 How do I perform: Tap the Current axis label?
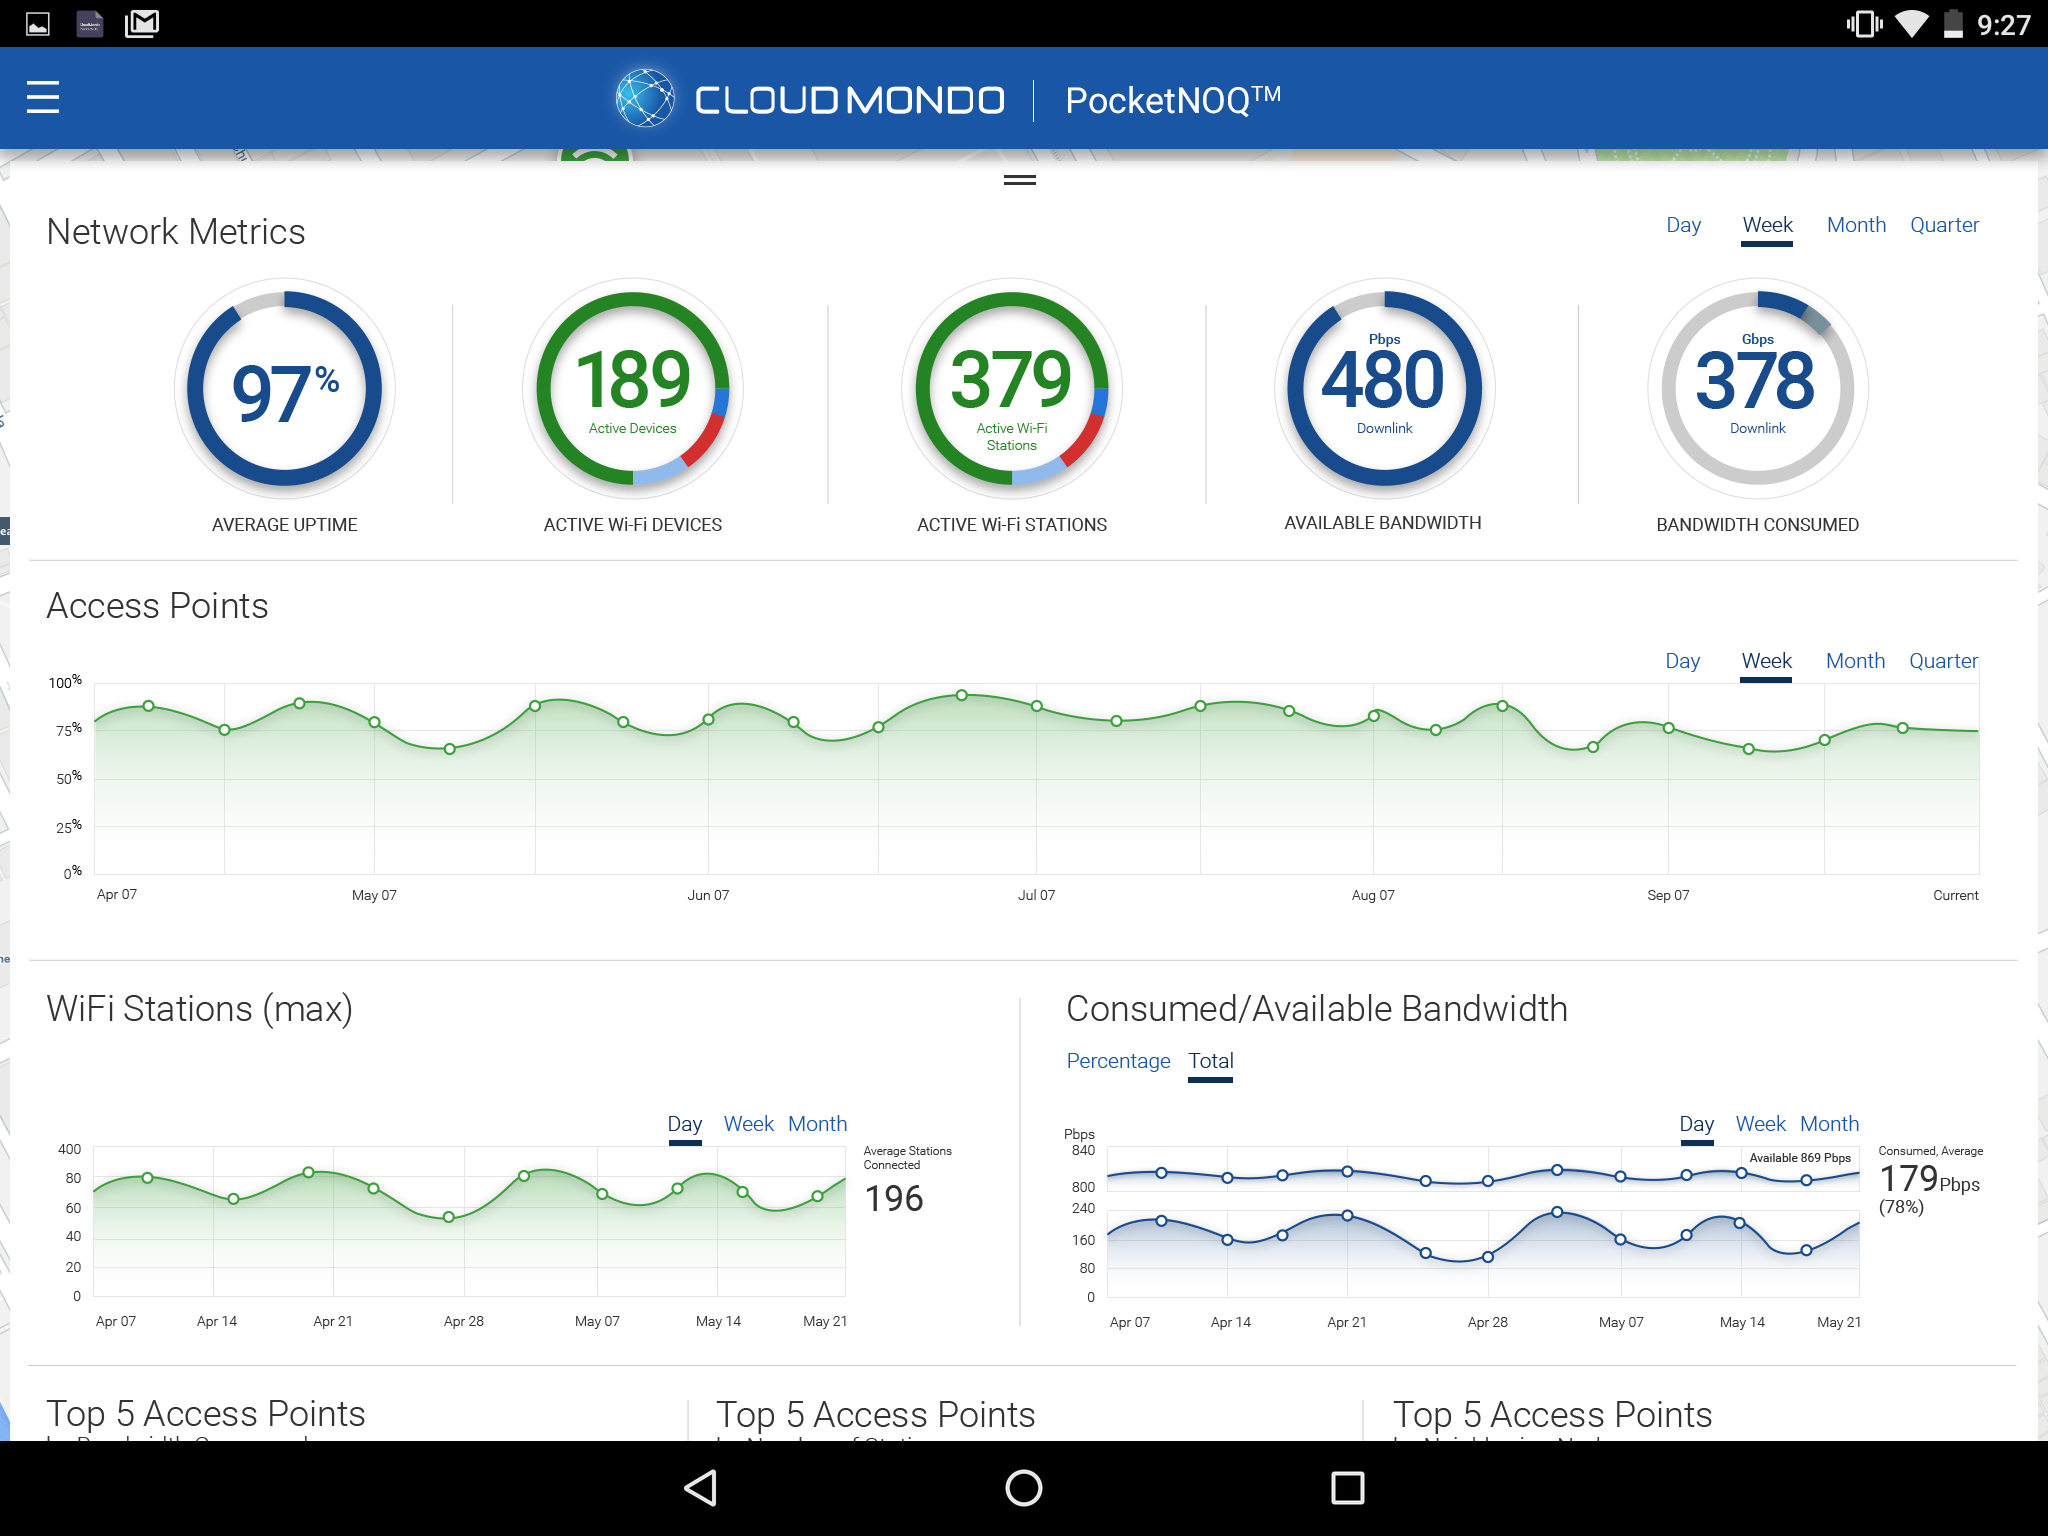1955,895
